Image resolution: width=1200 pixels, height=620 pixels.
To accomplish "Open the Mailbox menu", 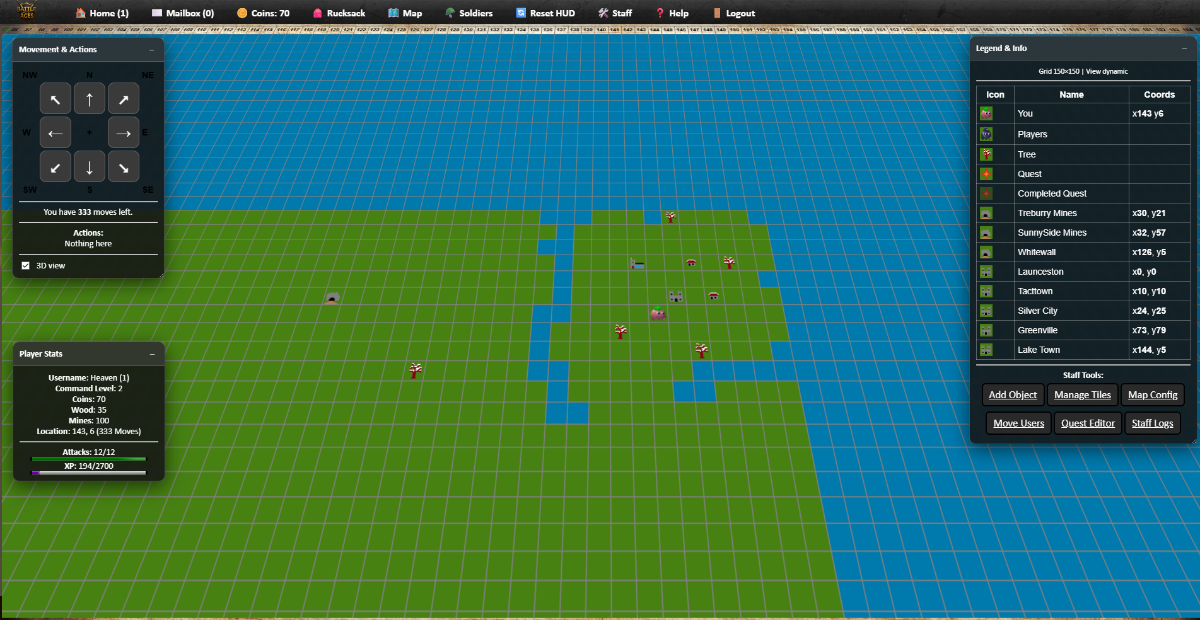I will tap(182, 14).
